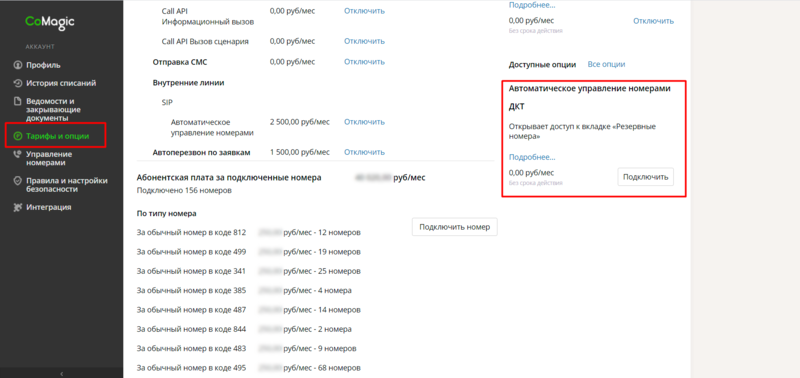Click the История списаний clock icon
This screenshot has height=378, width=800.
click(x=17, y=83)
